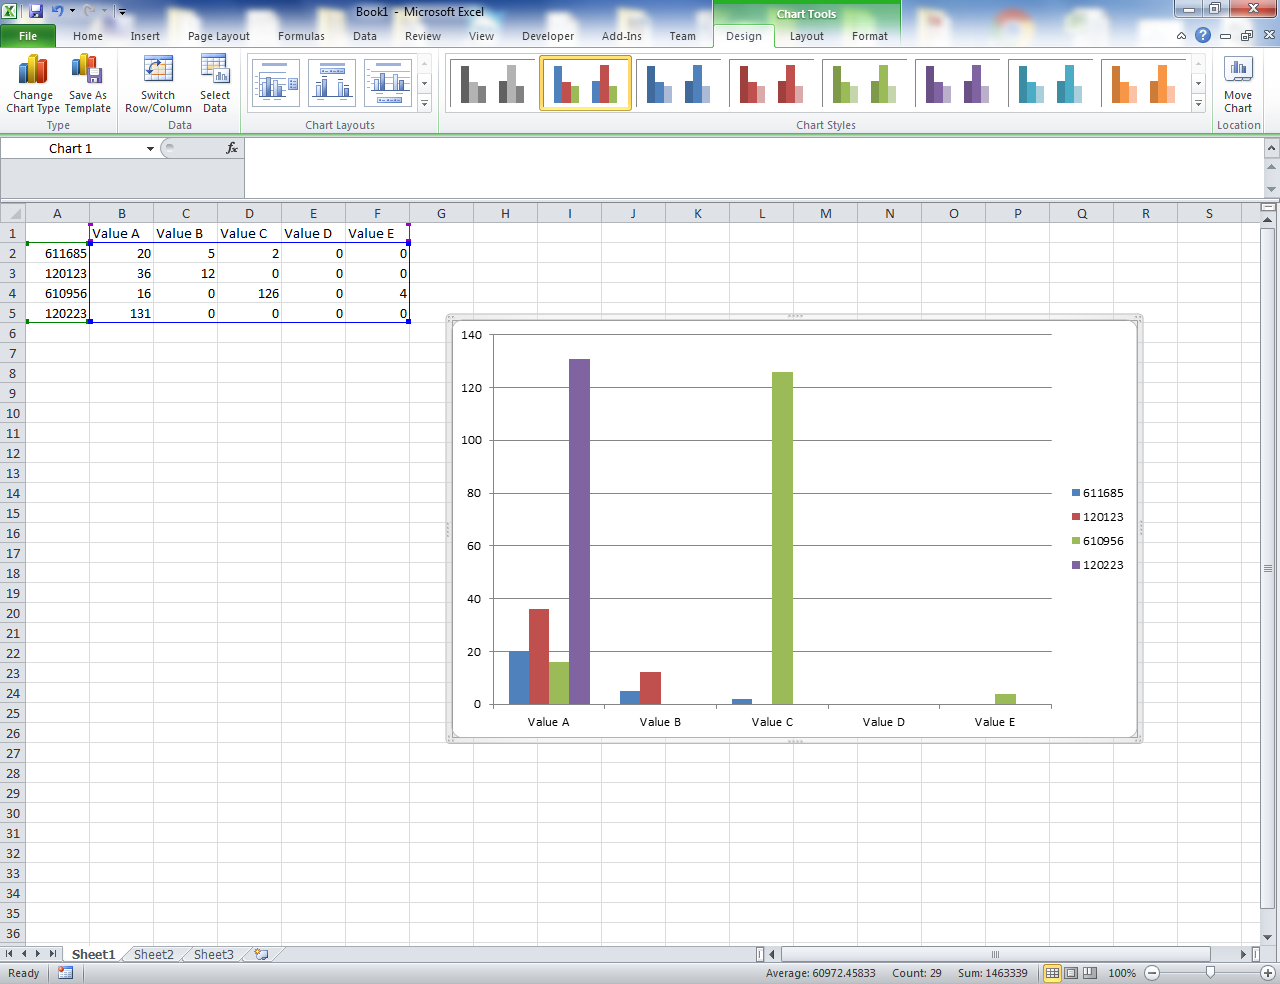Select all cells using corner button
The height and width of the screenshot is (984, 1280).
[x=13, y=213]
